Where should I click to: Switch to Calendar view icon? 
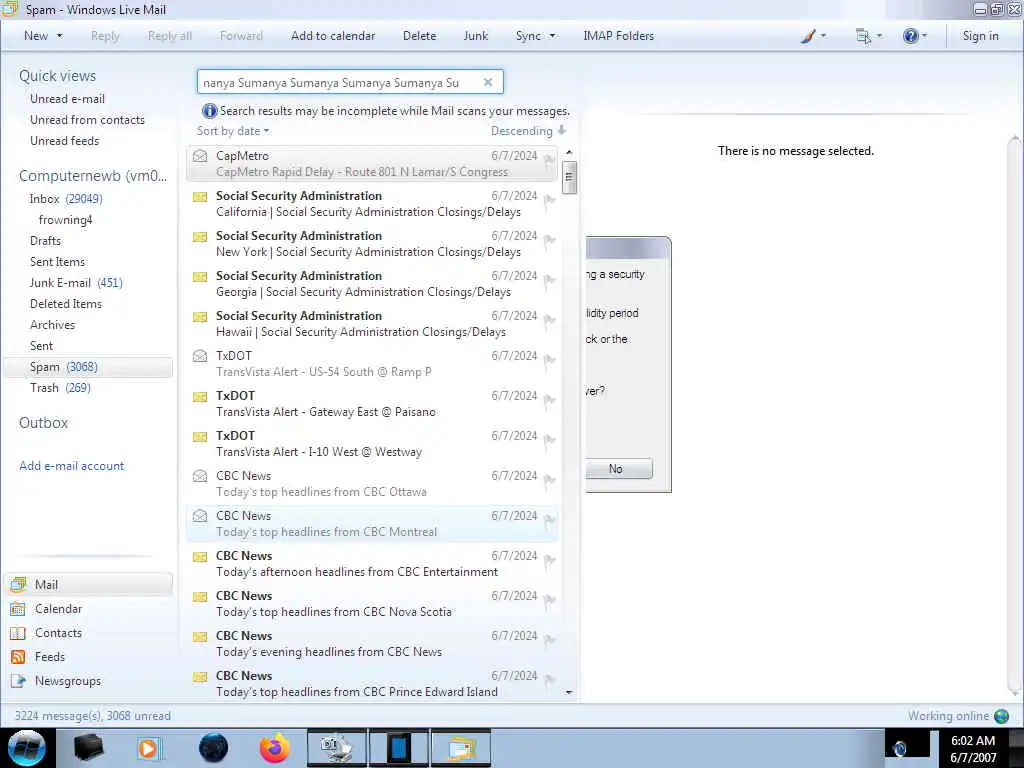tap(18, 609)
